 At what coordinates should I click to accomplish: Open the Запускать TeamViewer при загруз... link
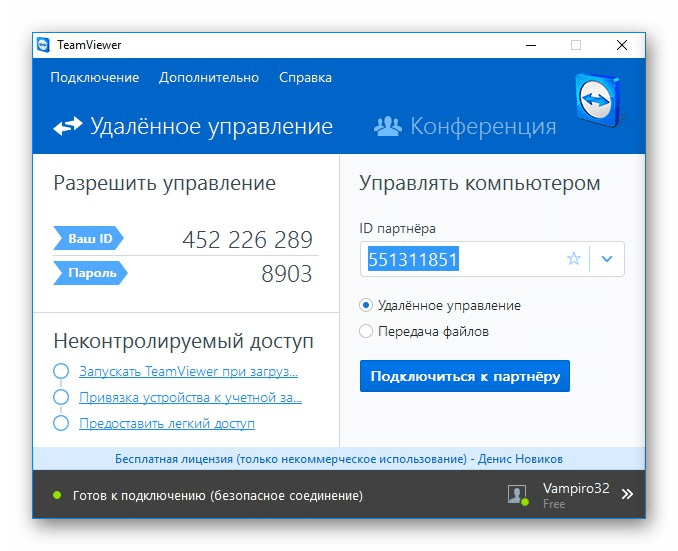pyautogui.click(x=189, y=371)
